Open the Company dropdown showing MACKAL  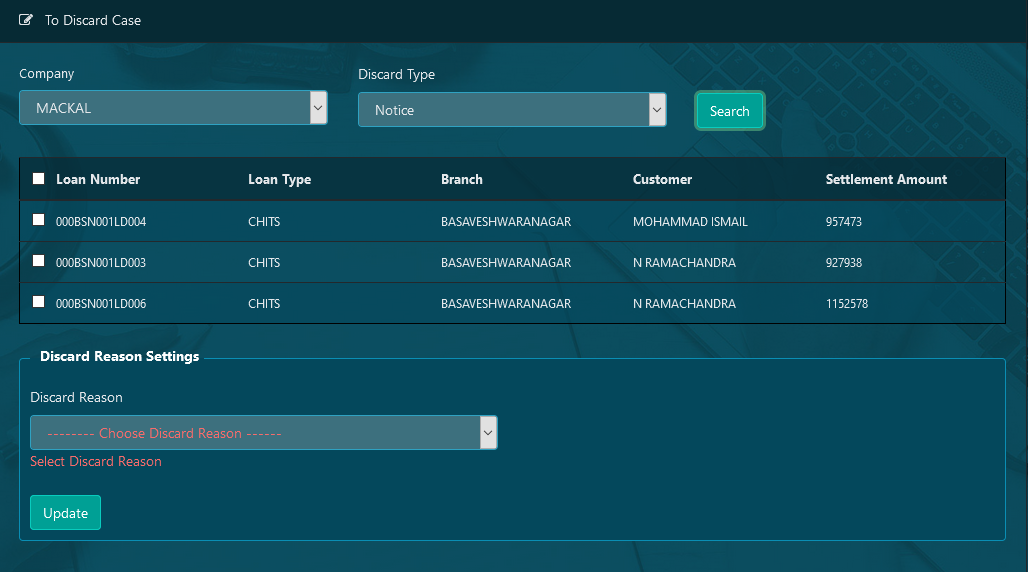point(173,108)
